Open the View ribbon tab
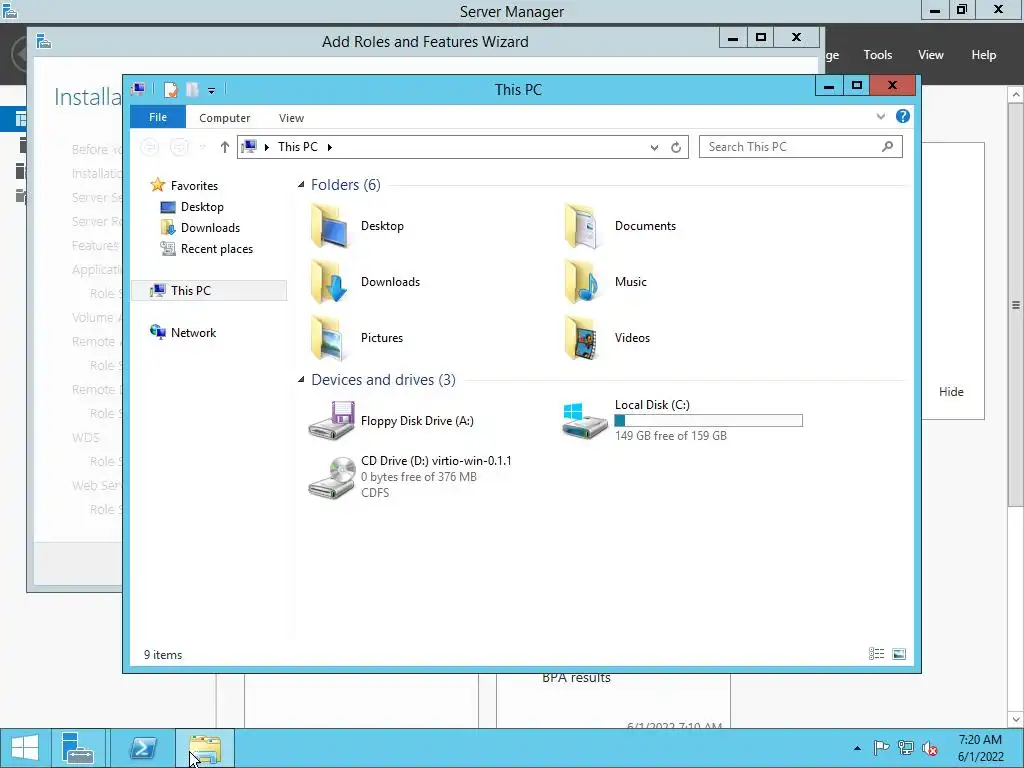The width and height of the screenshot is (1024, 768). (291, 118)
